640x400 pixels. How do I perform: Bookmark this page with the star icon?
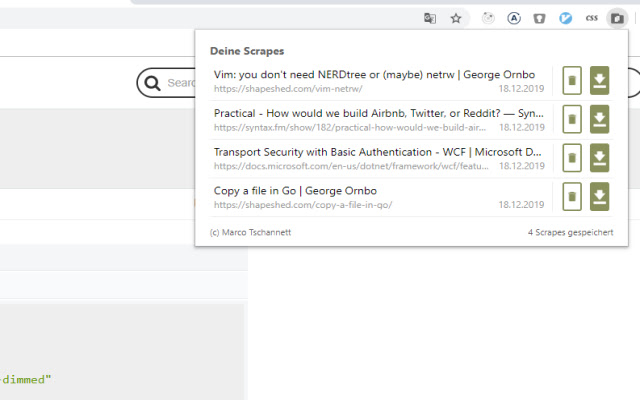click(x=456, y=18)
